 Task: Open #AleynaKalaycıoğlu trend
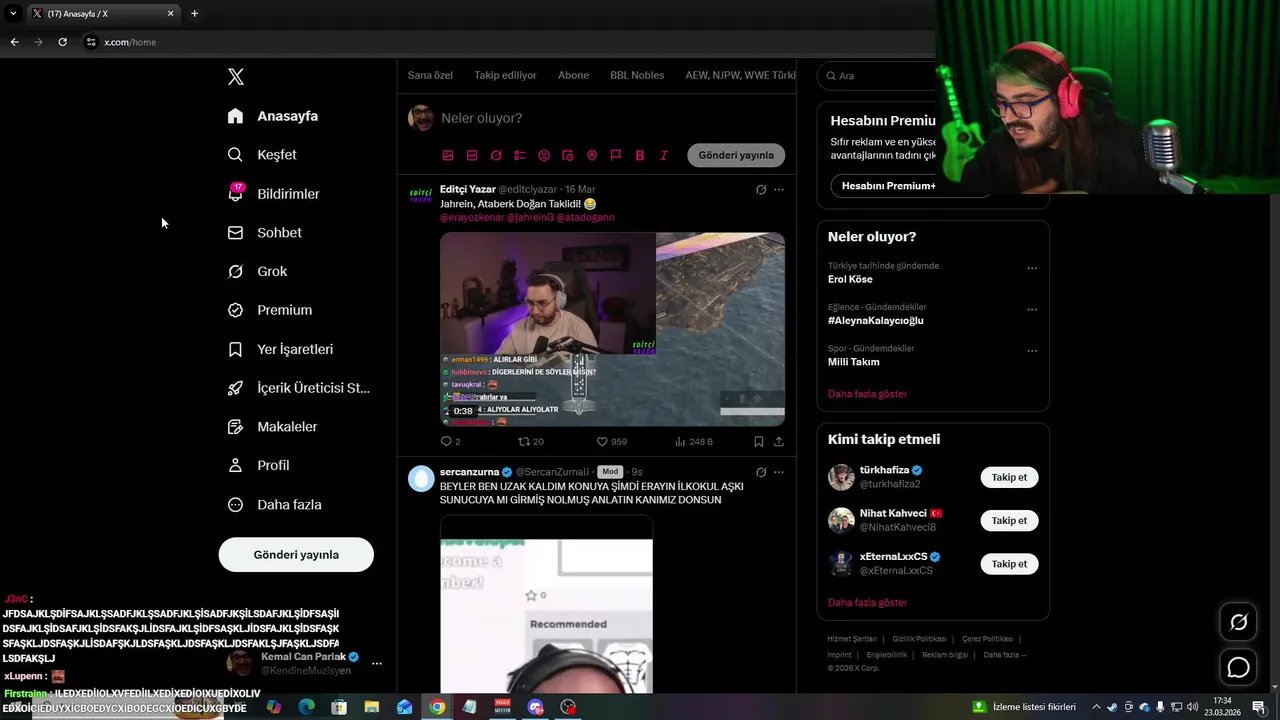point(876,321)
